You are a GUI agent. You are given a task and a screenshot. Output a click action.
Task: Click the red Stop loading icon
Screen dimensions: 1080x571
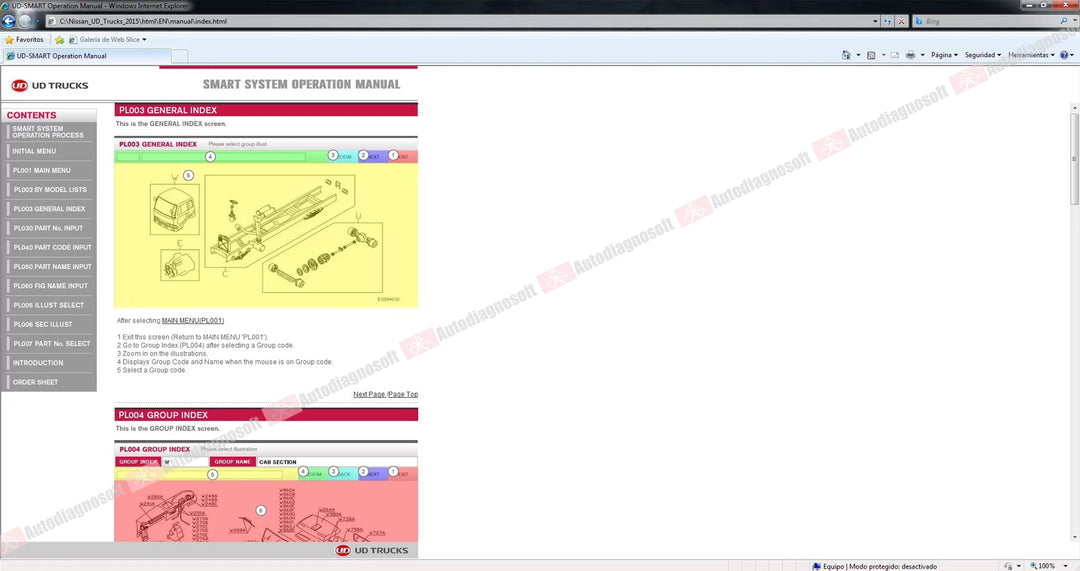click(901, 21)
